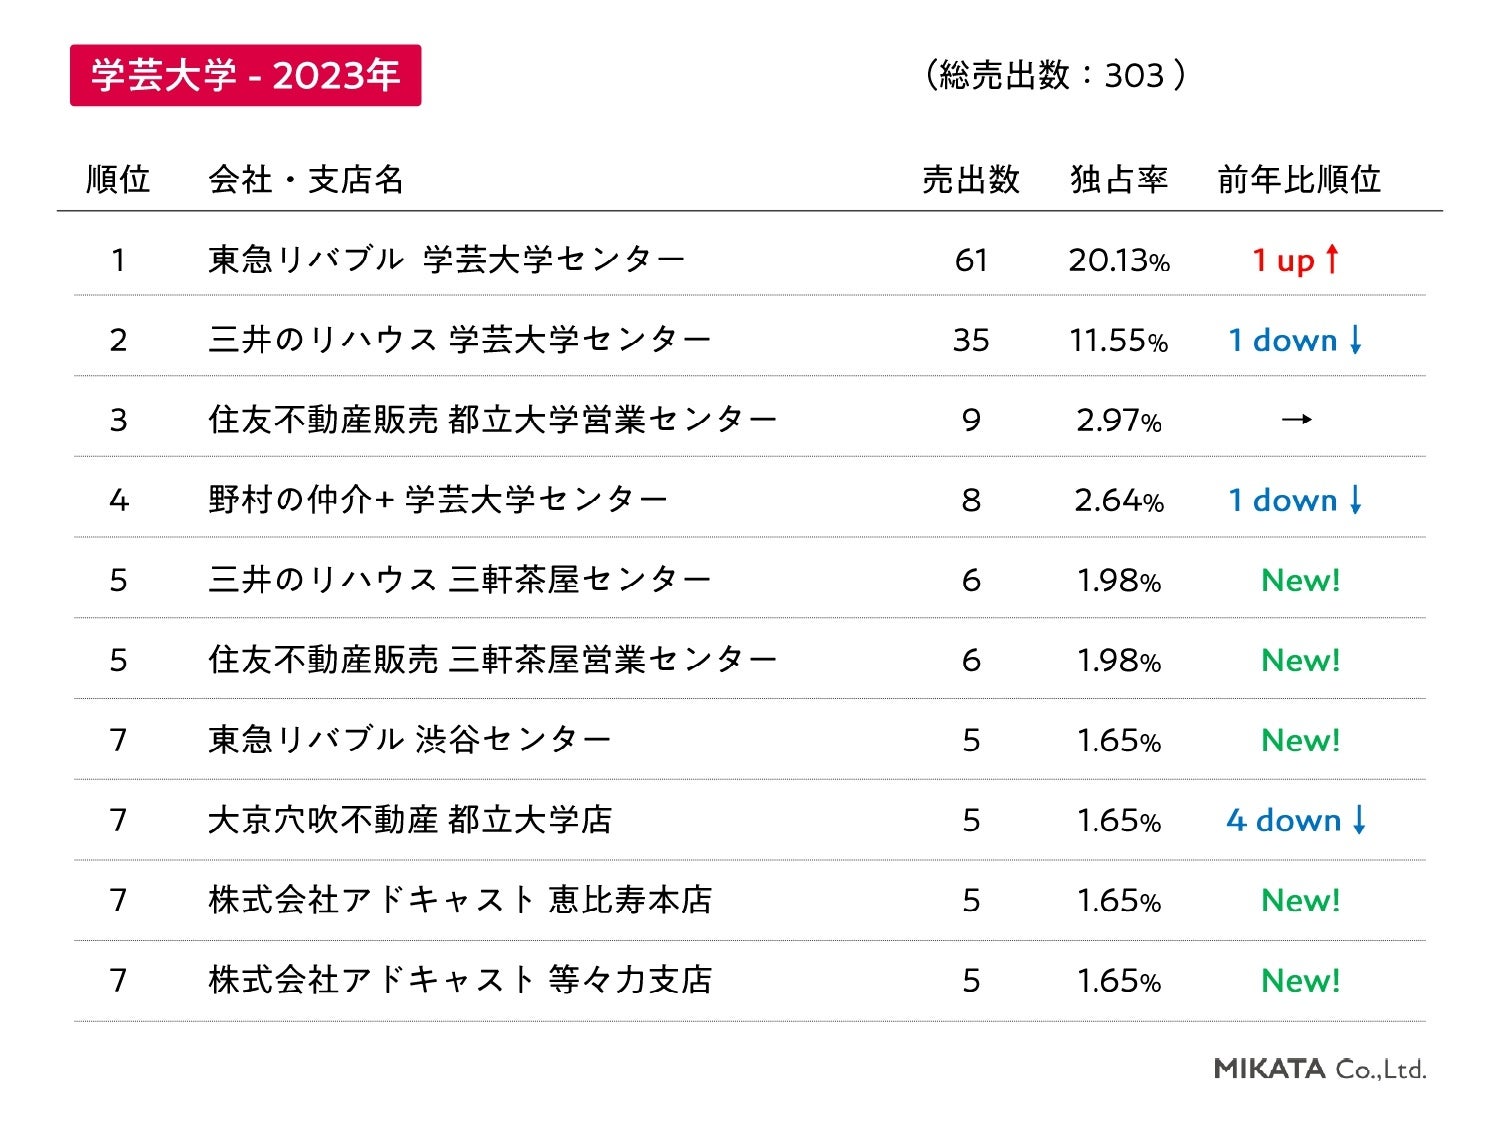Open 三井のリハウス 学芸大学センター entry
The image size is (1500, 1125).
(x=459, y=340)
